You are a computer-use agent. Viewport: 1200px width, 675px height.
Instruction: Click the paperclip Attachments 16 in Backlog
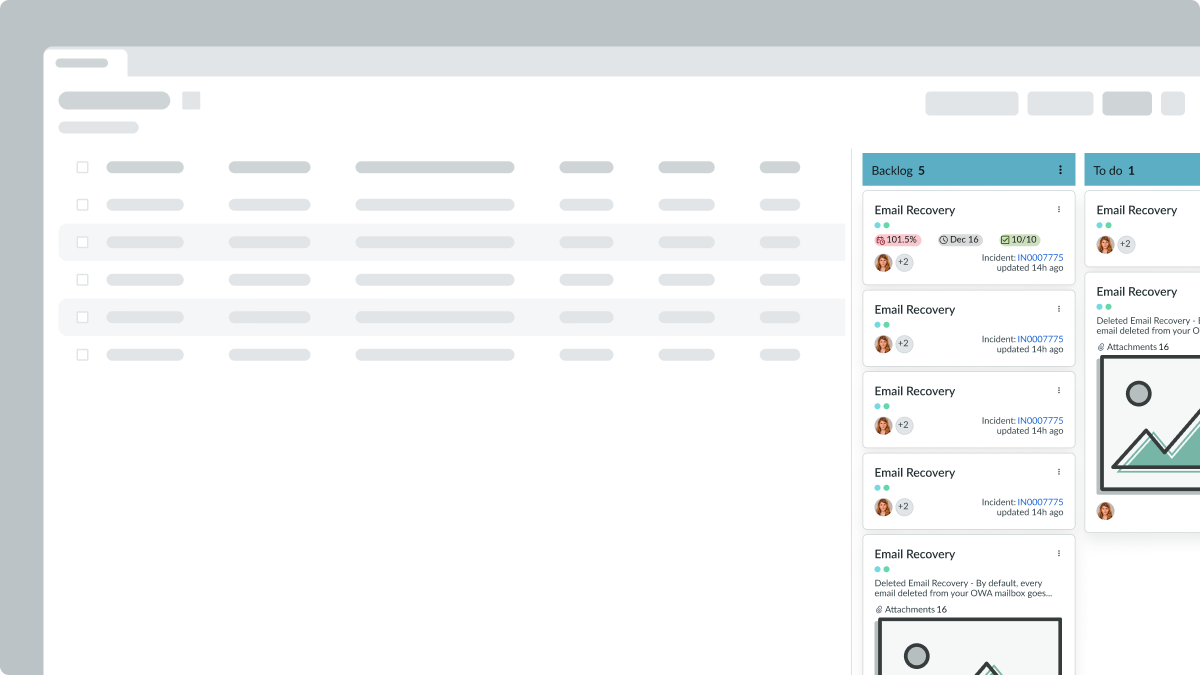911,609
